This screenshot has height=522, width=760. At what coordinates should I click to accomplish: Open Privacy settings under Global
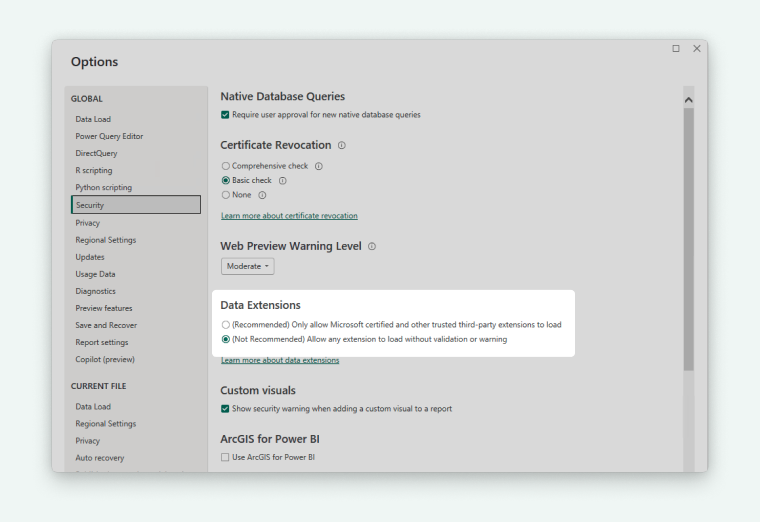(x=88, y=223)
